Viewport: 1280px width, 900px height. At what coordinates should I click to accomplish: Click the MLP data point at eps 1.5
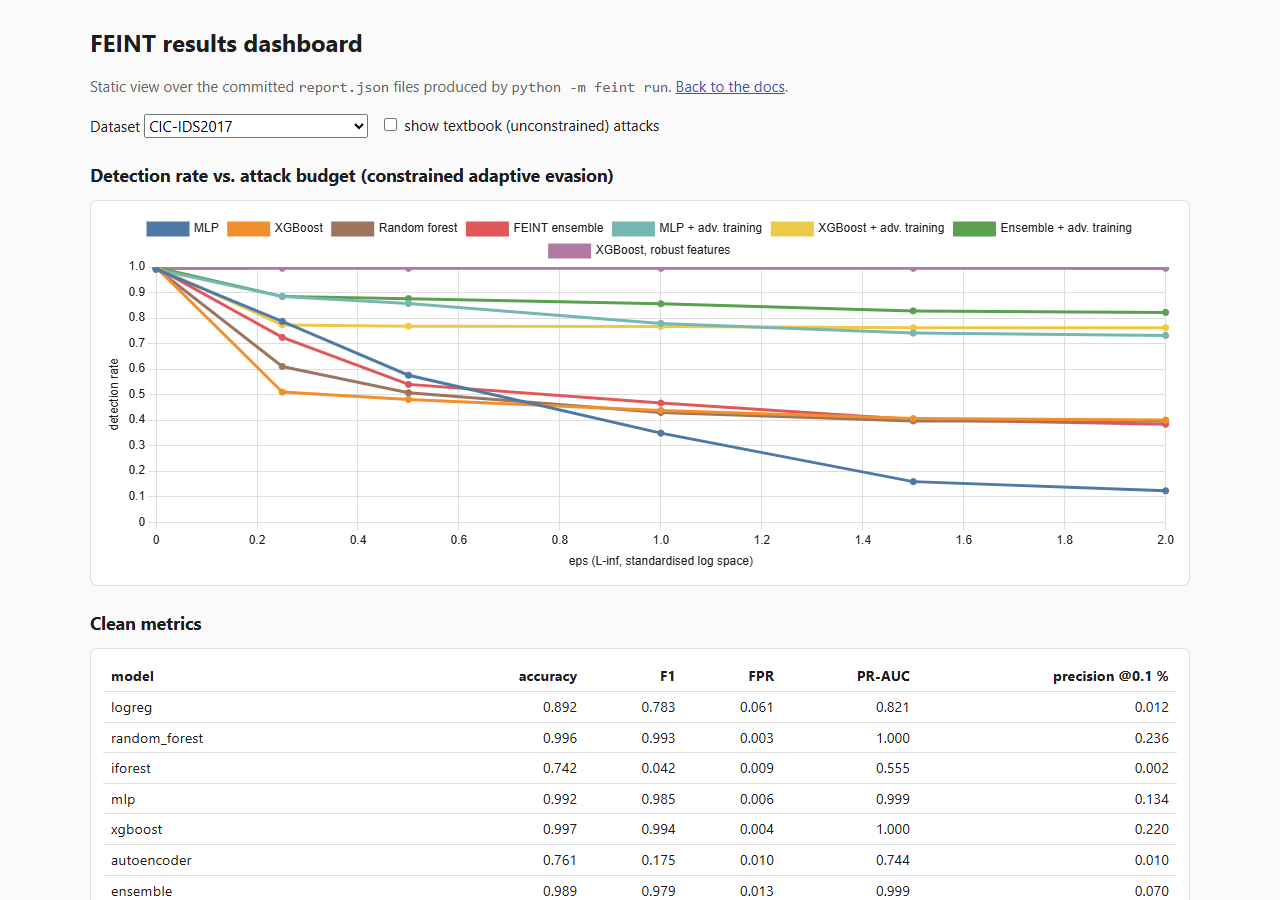point(913,482)
